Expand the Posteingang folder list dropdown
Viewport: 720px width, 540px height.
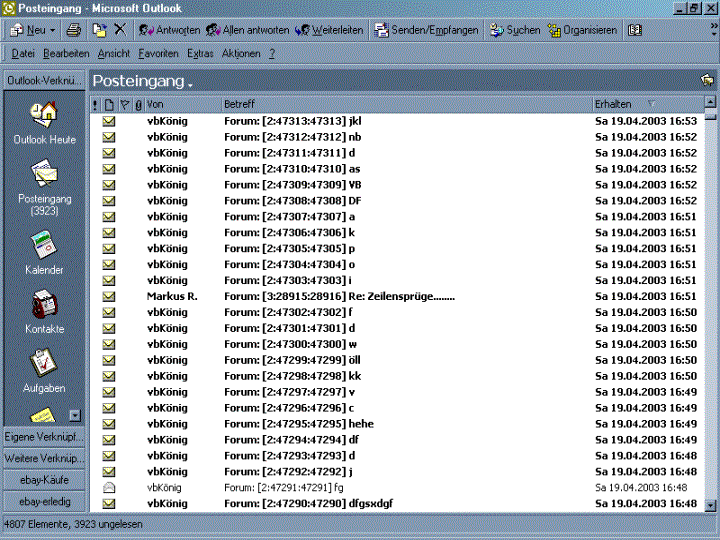tap(190, 82)
